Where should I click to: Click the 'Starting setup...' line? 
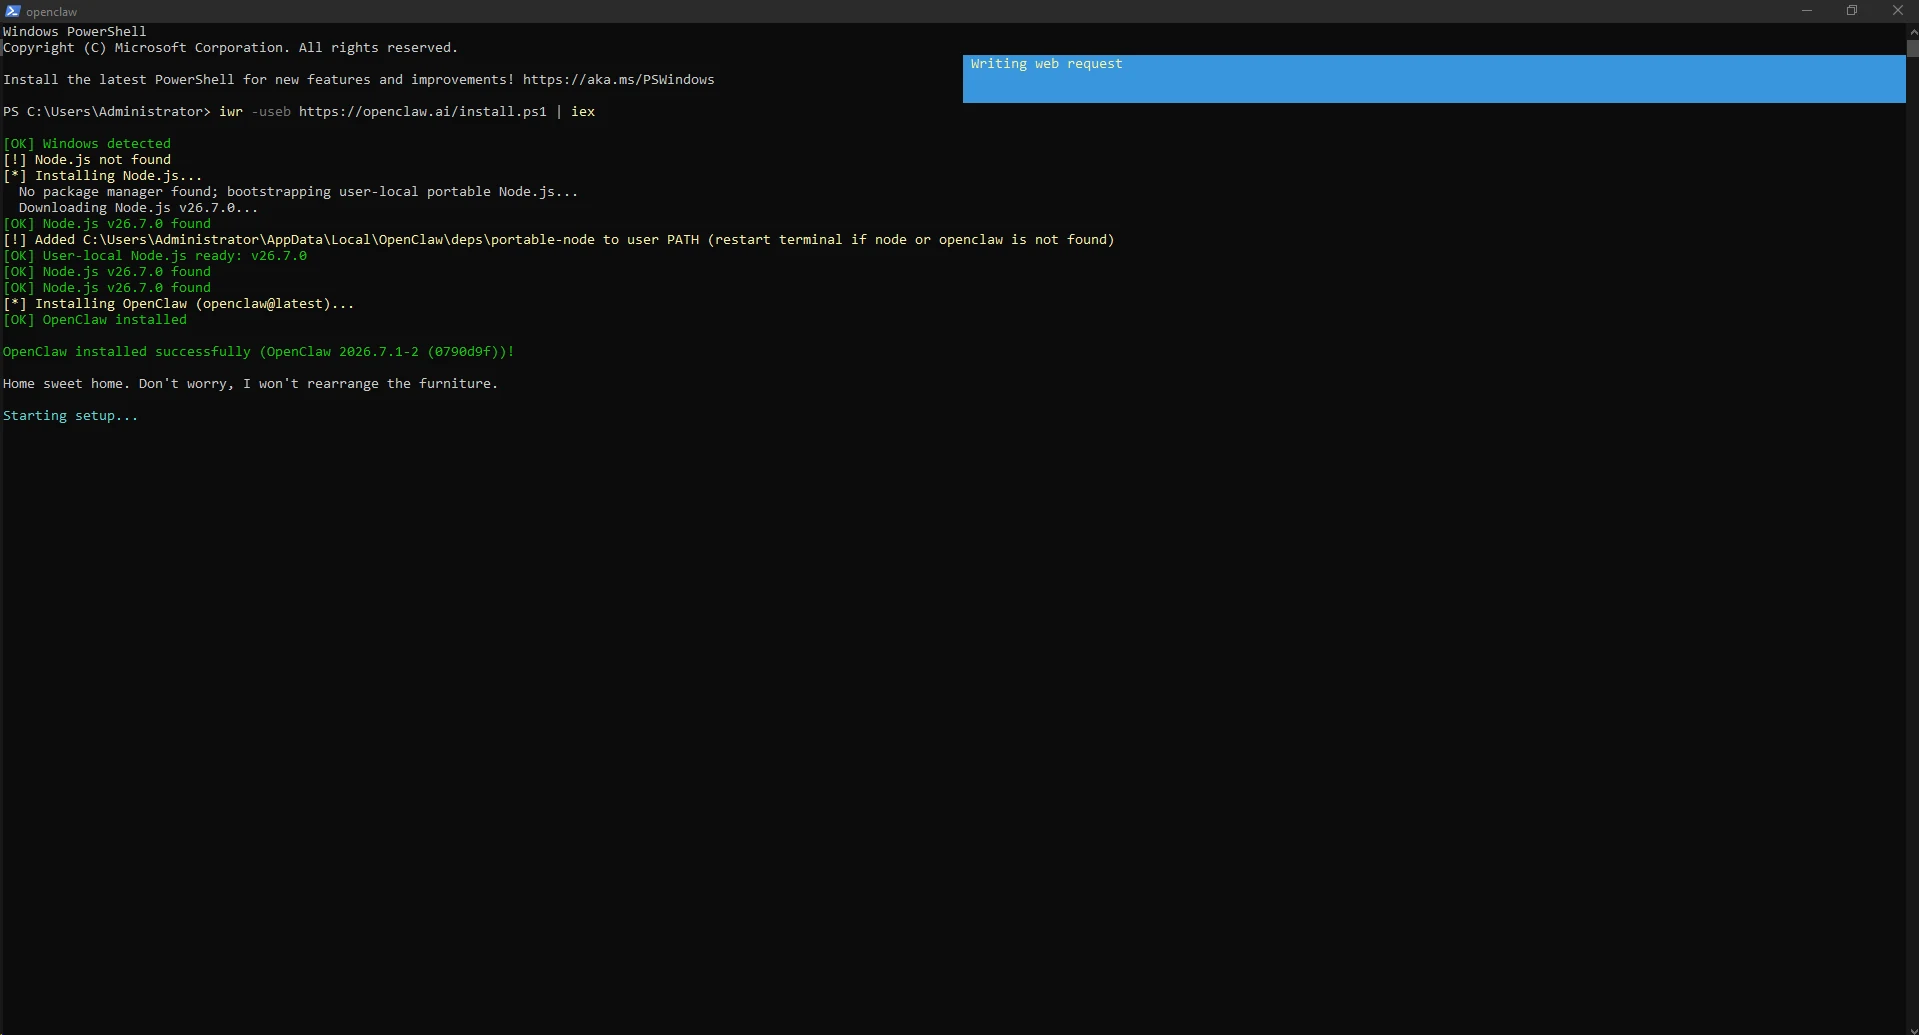coord(71,416)
